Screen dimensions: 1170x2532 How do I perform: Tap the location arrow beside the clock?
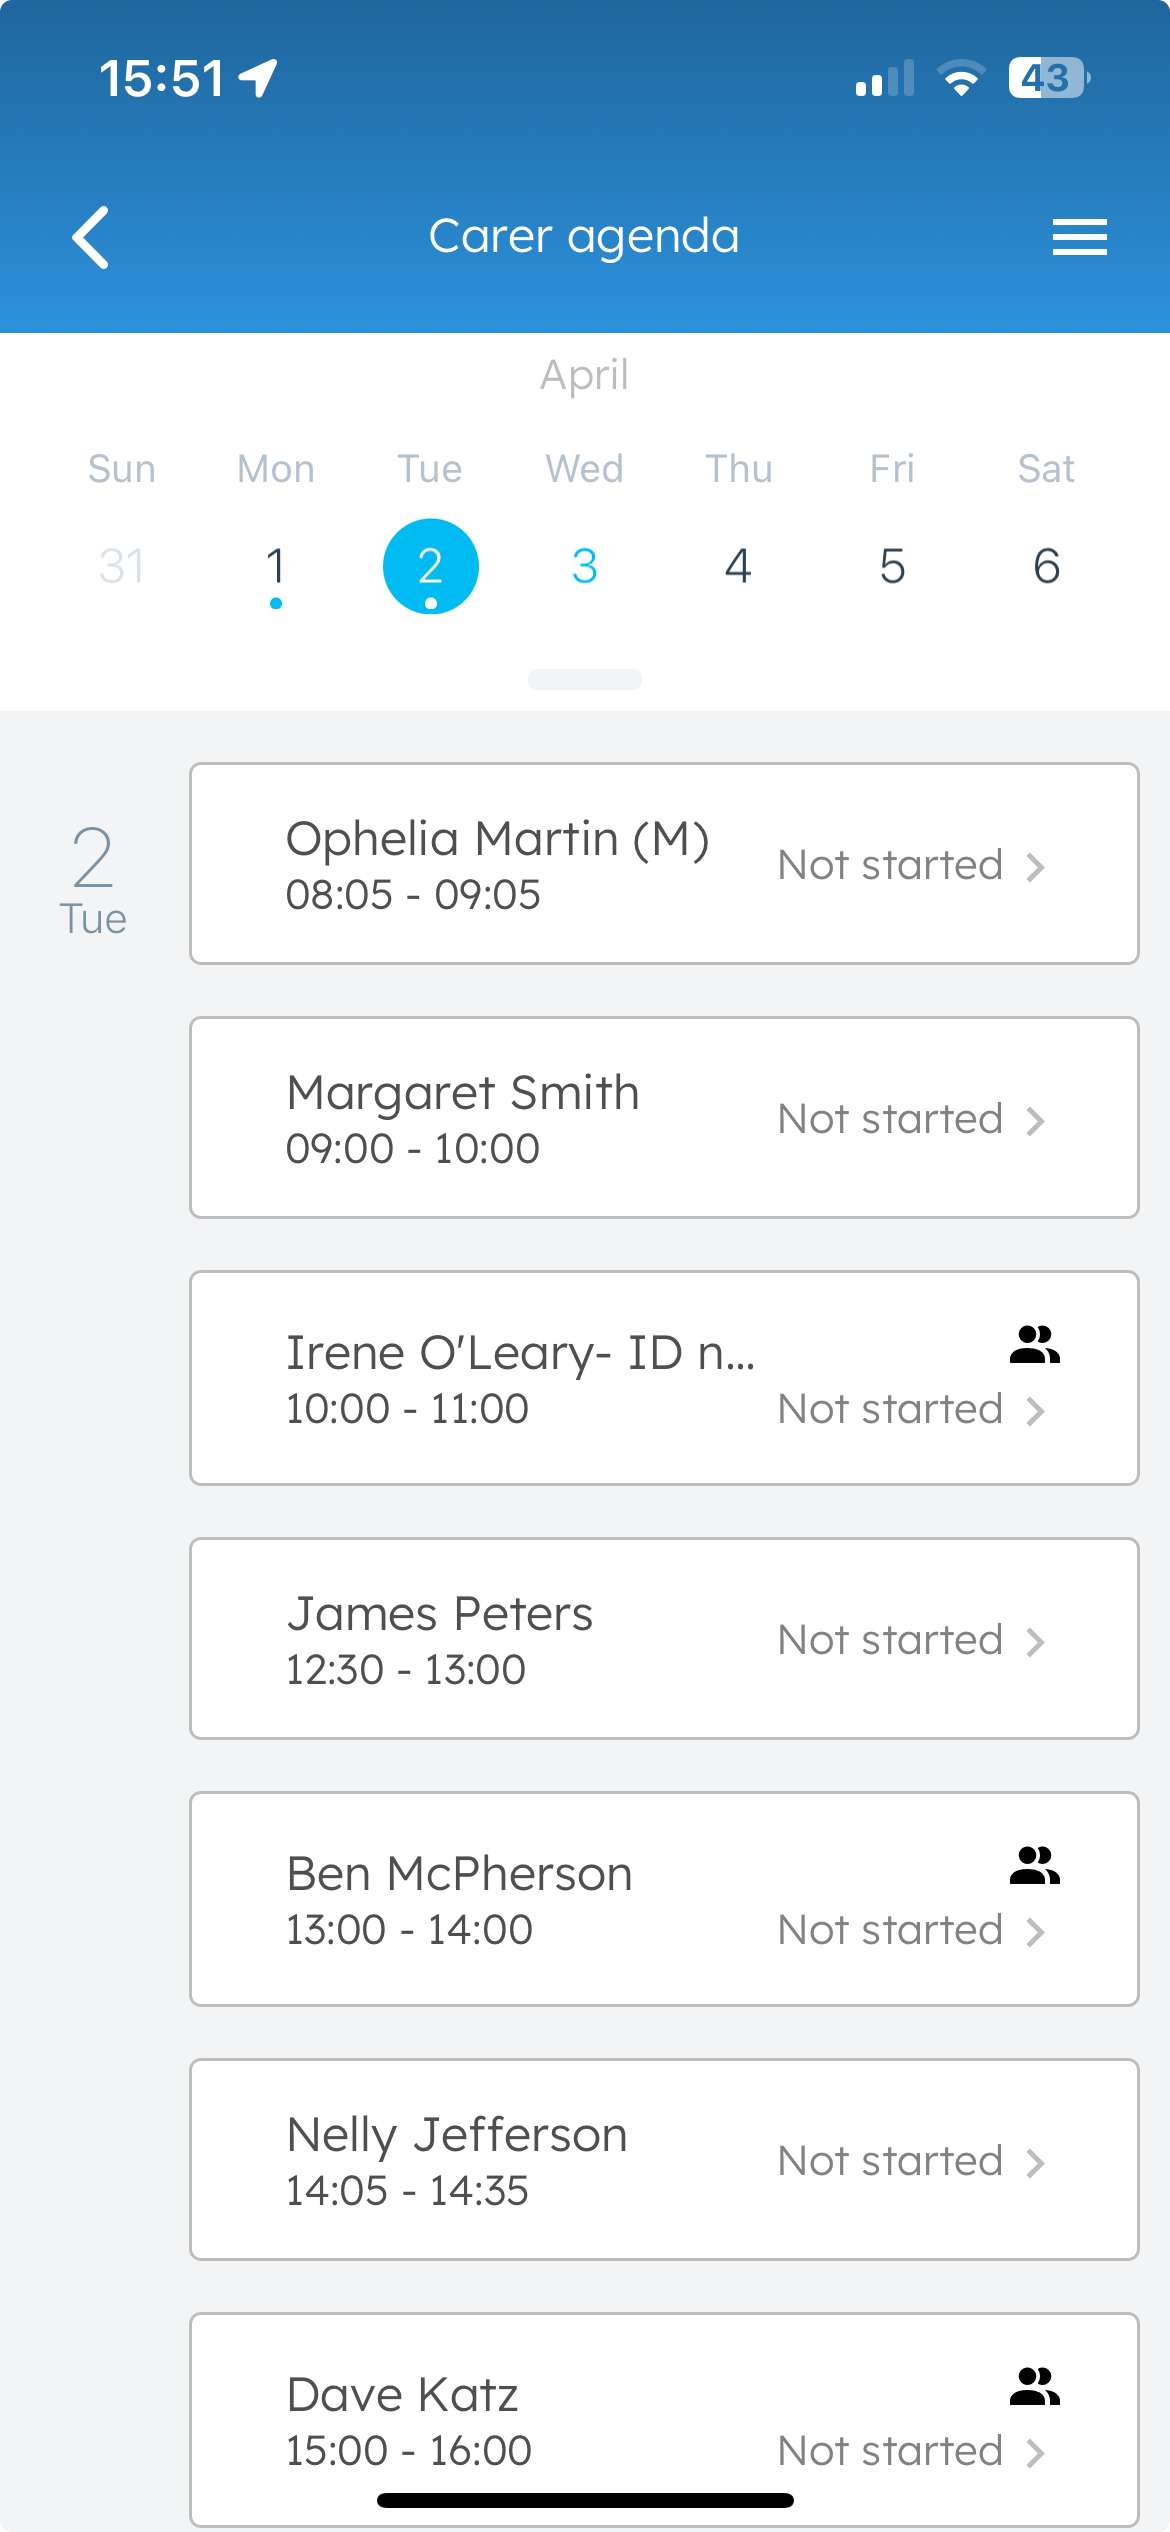click(x=258, y=78)
